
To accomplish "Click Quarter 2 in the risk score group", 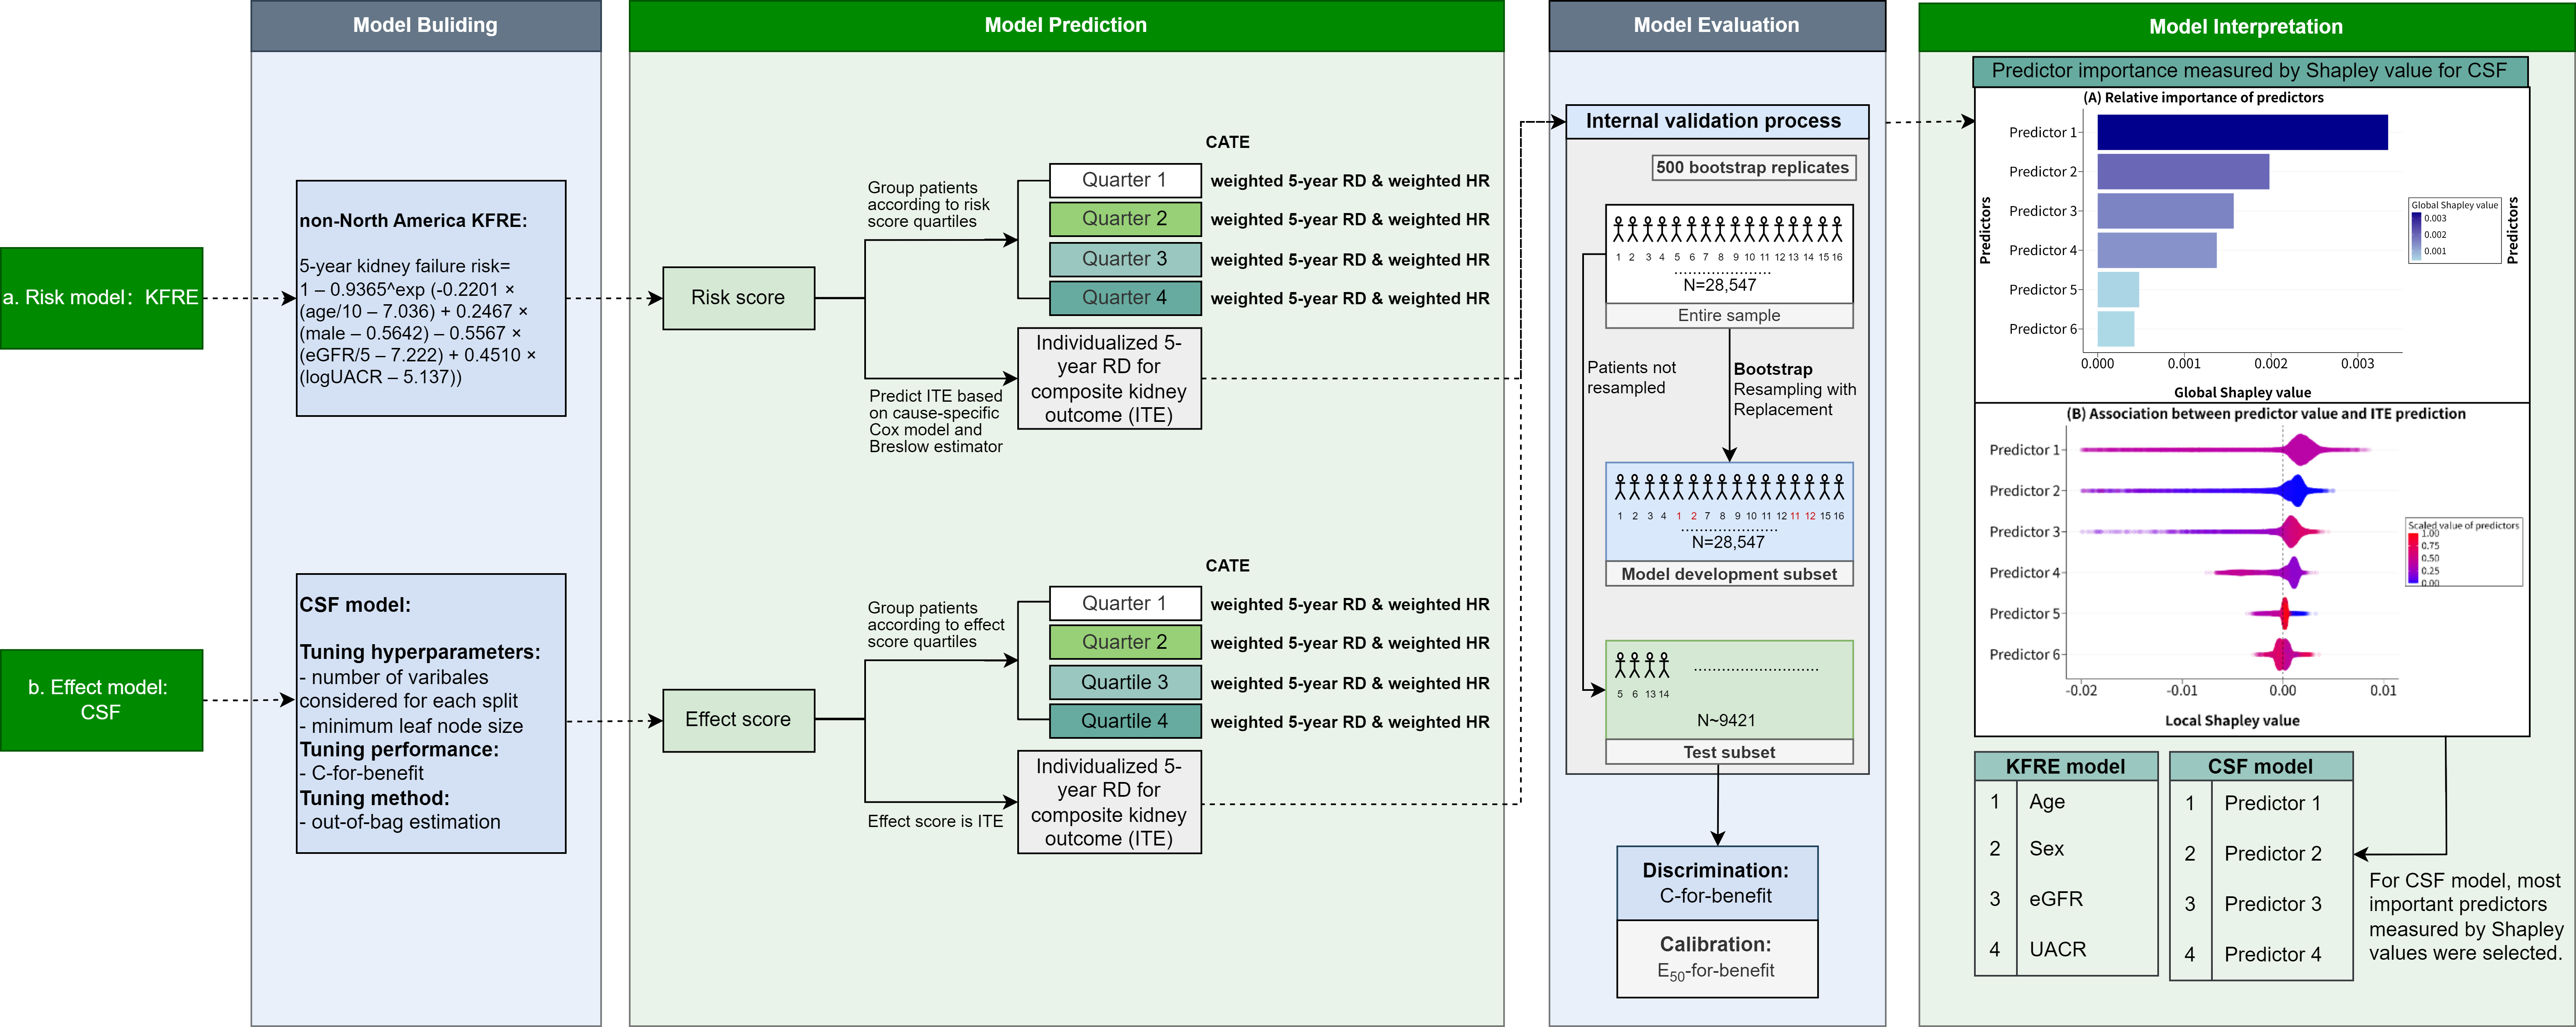I will [1125, 219].
